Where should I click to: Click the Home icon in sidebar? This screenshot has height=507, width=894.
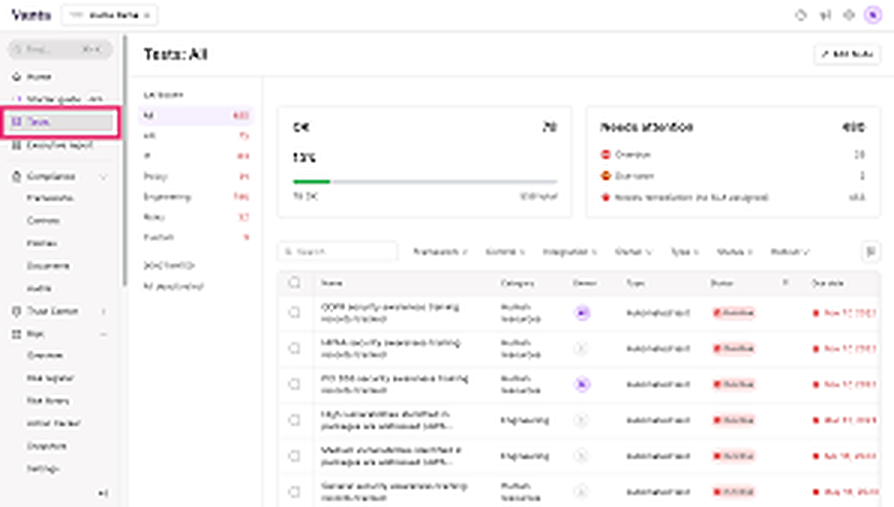click(17, 76)
